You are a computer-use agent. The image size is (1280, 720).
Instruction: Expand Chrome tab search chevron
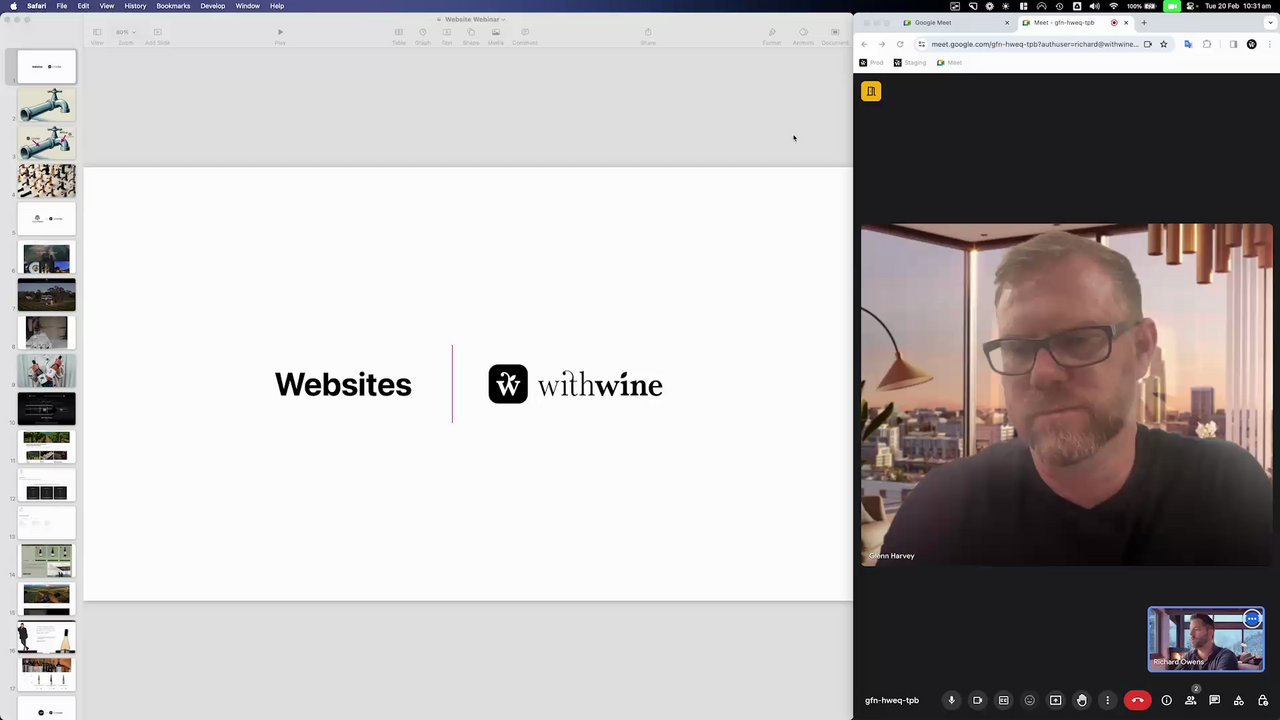click(x=1270, y=22)
